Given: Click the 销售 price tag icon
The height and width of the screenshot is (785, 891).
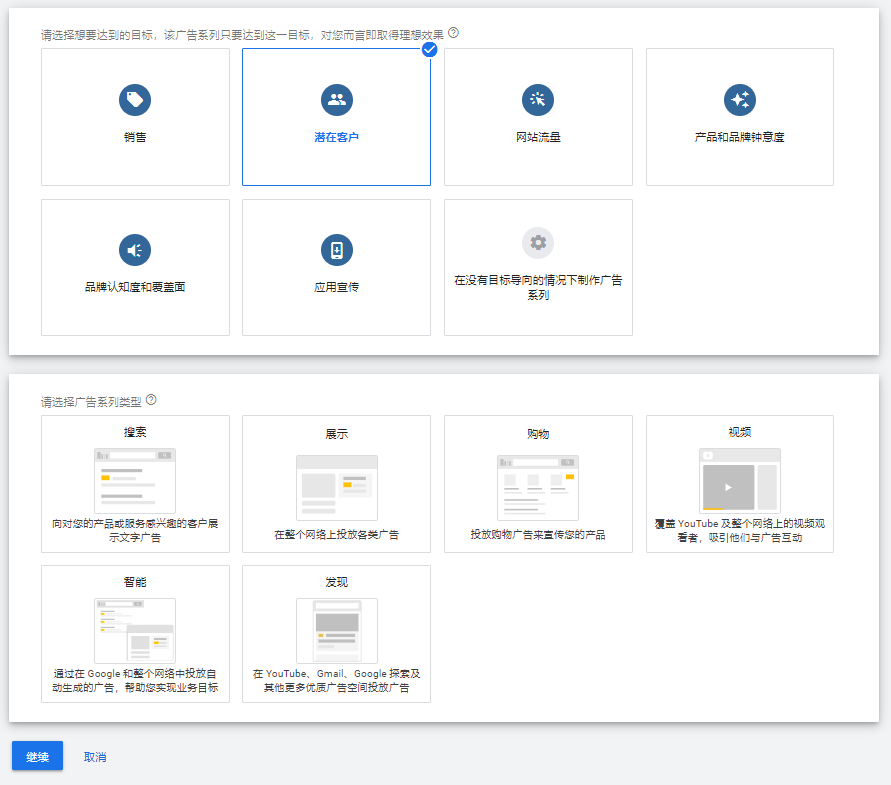Looking at the screenshot, I should (x=135, y=100).
